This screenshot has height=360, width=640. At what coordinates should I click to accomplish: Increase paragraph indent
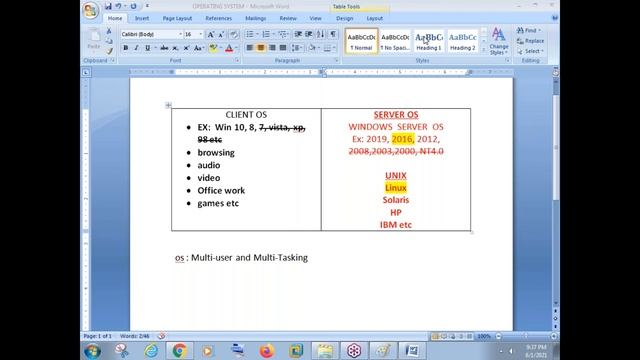309,34
